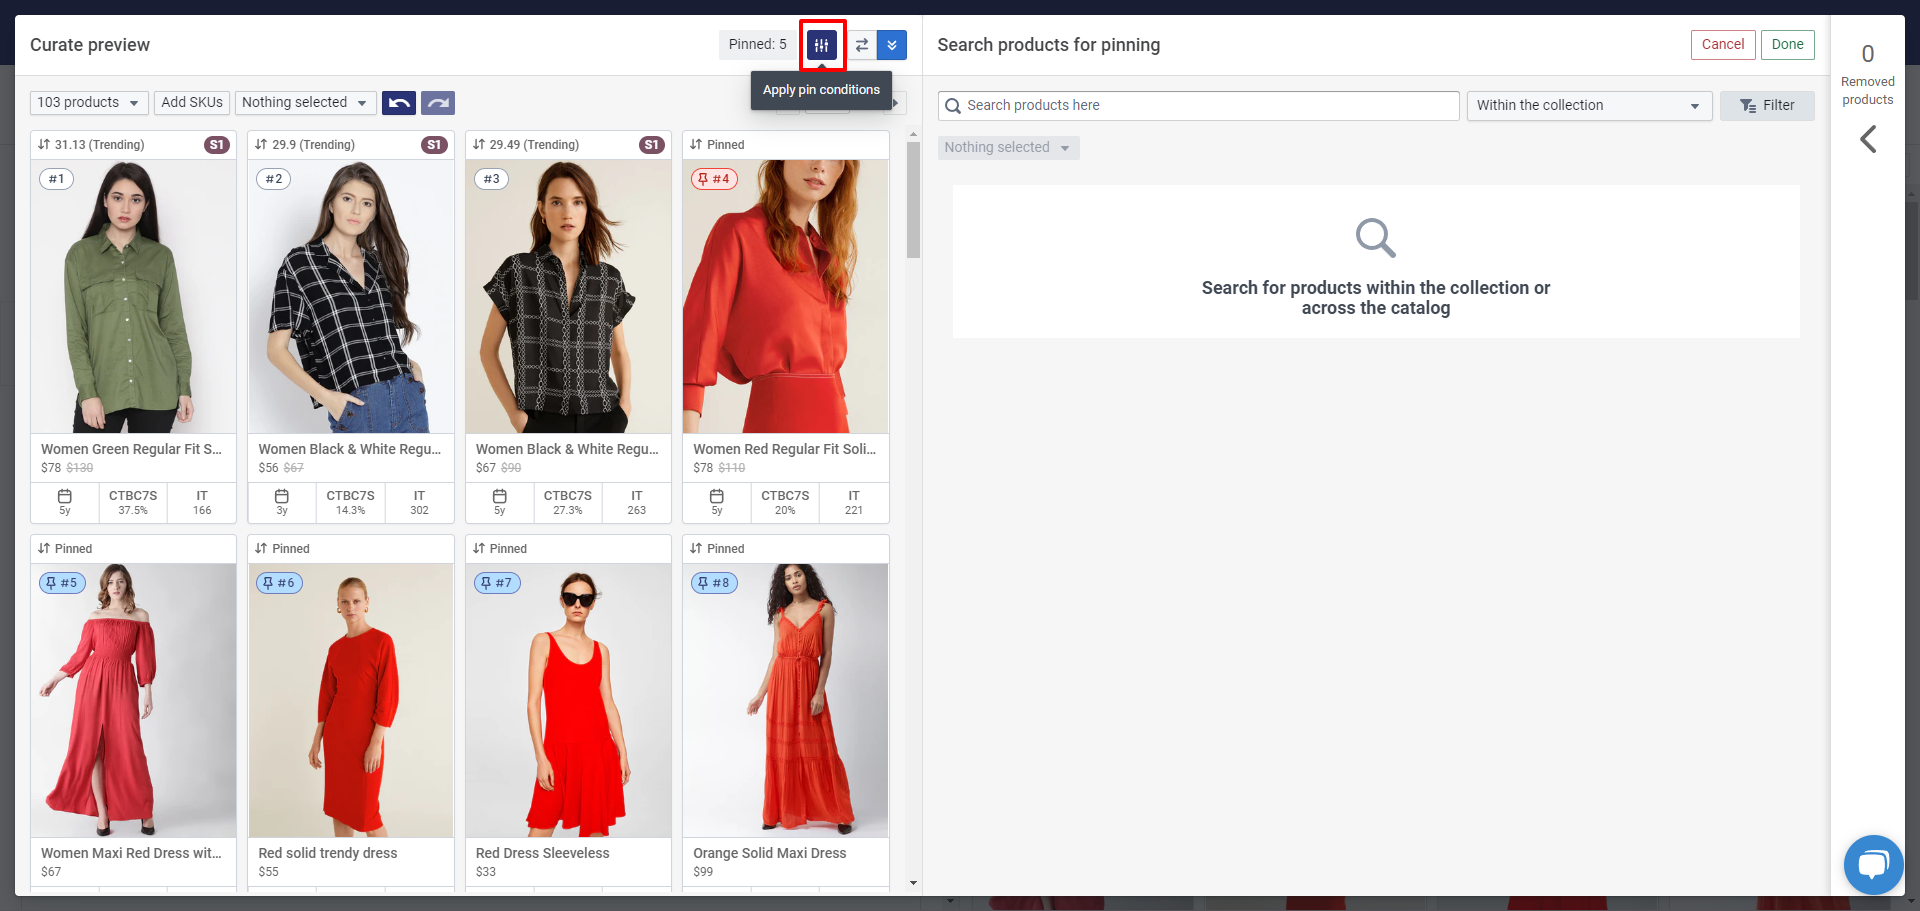
Task: Click sort arrows icon on 31.13 Trending card
Action: click(x=44, y=145)
